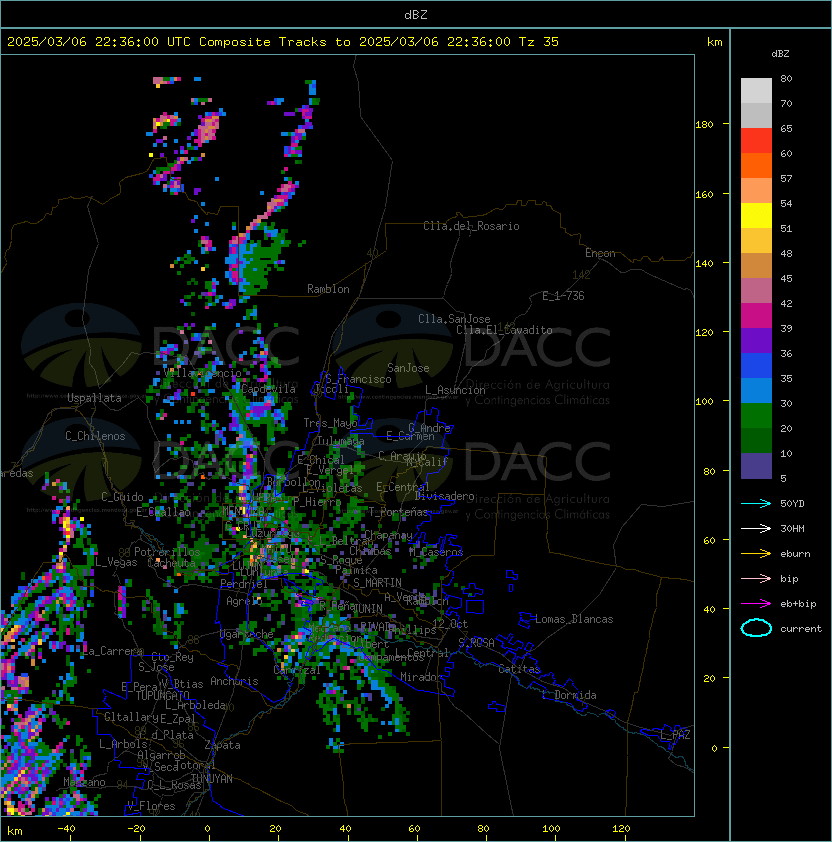832x842 pixels.
Task: Click the '120' tick on horizontal km axis
Action: tap(621, 829)
